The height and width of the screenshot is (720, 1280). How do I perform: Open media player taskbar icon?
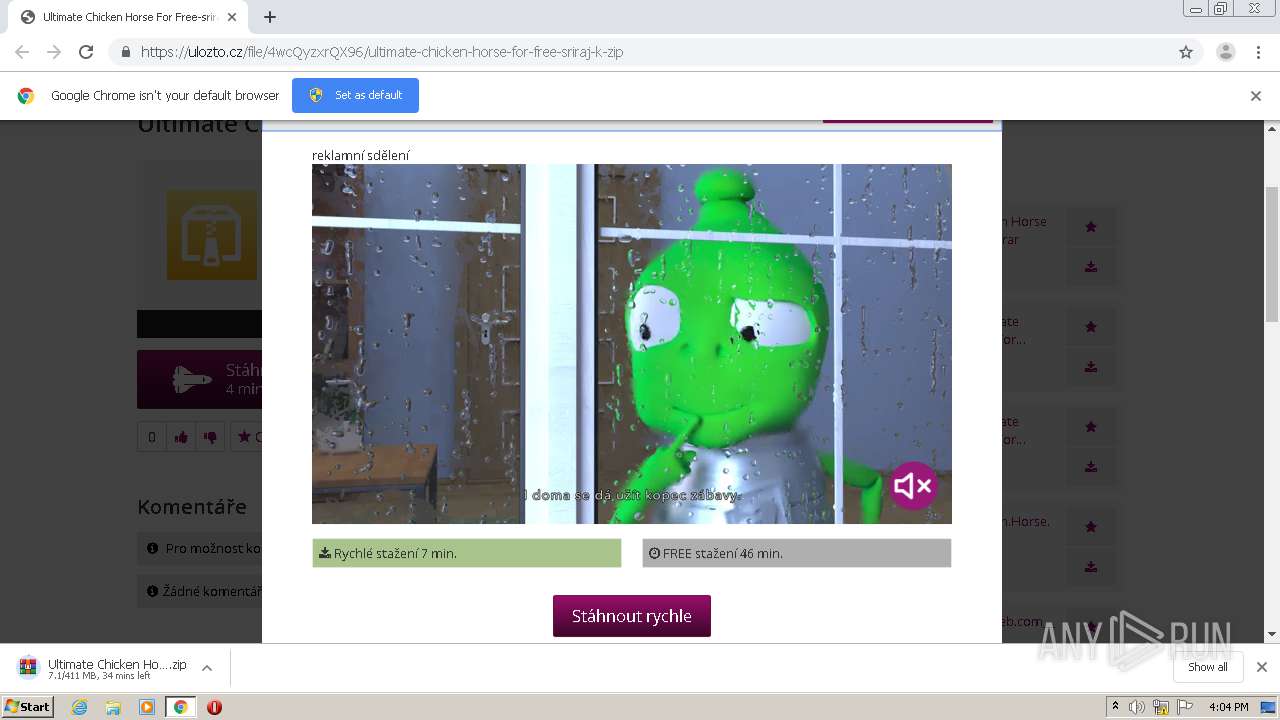pos(147,707)
